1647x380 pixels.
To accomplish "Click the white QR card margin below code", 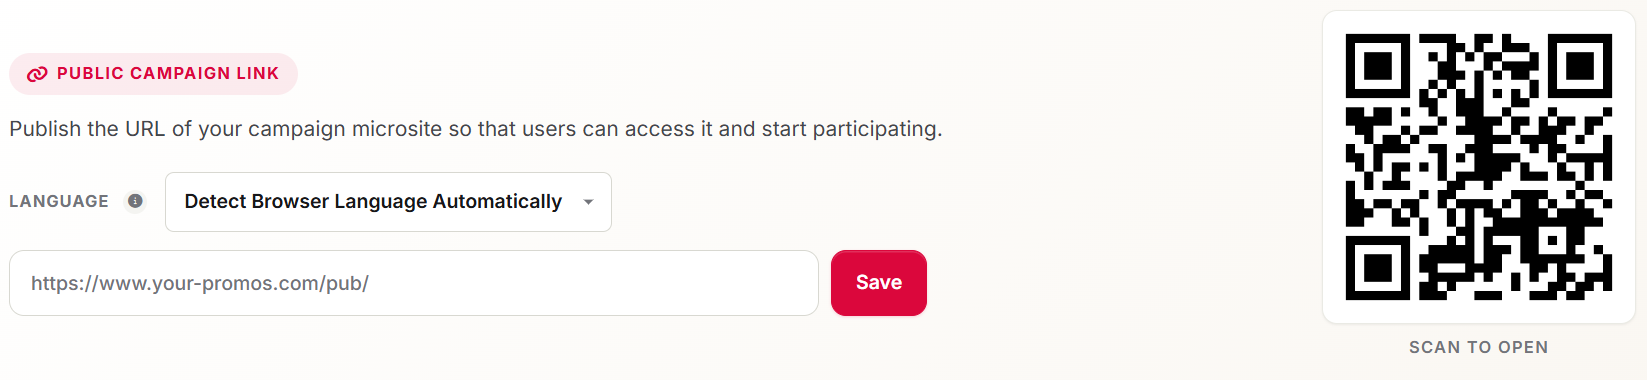I will pyautogui.click(x=1479, y=312).
